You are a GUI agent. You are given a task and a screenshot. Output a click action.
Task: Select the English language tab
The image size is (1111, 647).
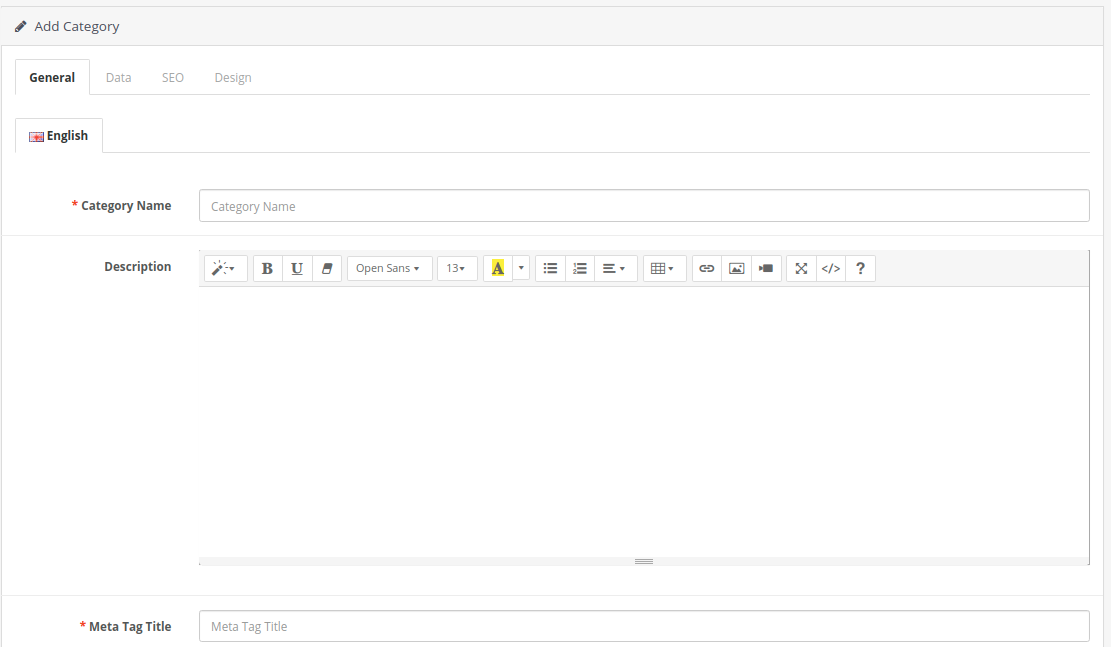click(59, 135)
